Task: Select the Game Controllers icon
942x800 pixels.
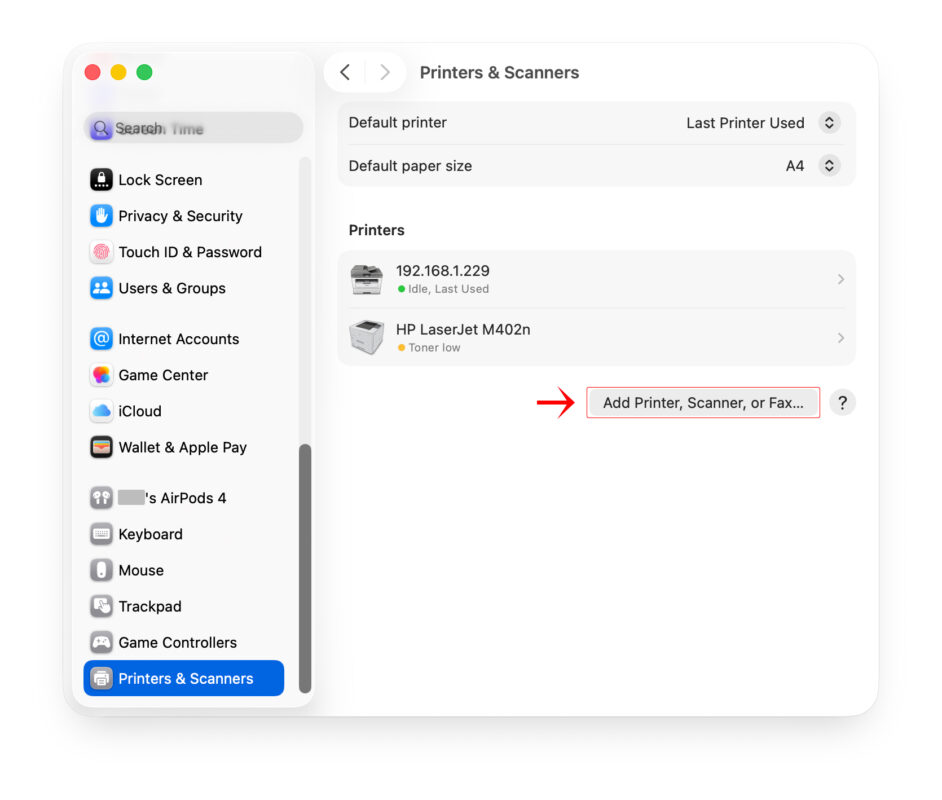Action: point(101,642)
